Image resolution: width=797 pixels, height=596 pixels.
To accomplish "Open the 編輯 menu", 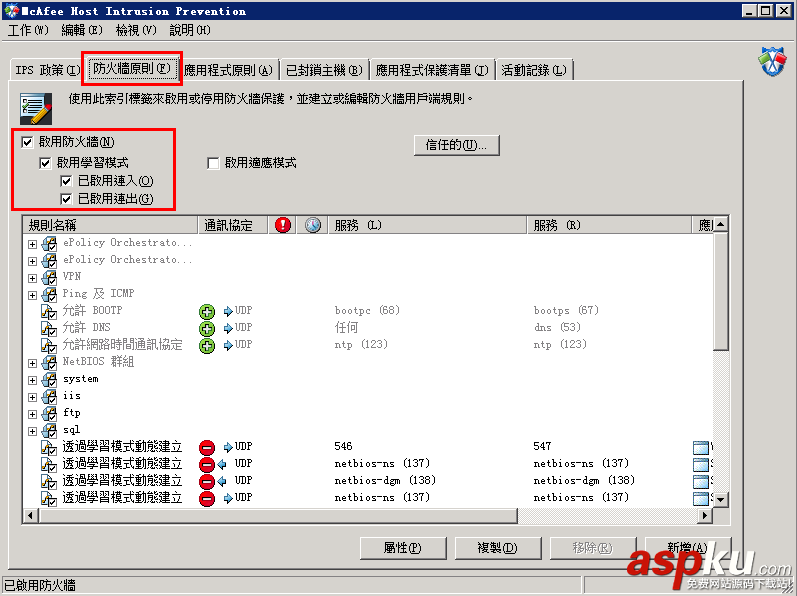I will click(82, 30).
